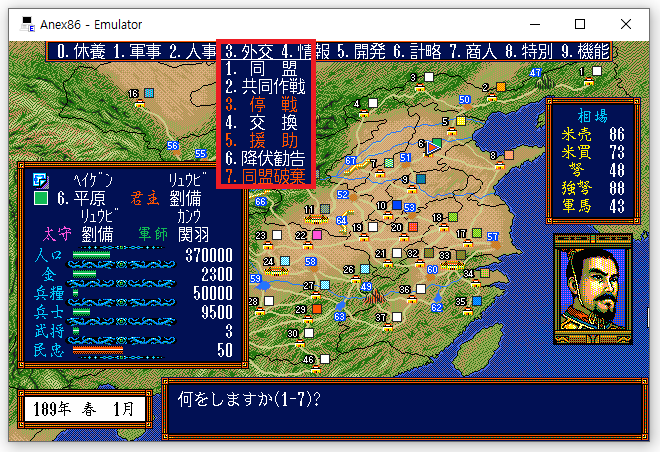Select city 9 teal marker

click(420, 179)
